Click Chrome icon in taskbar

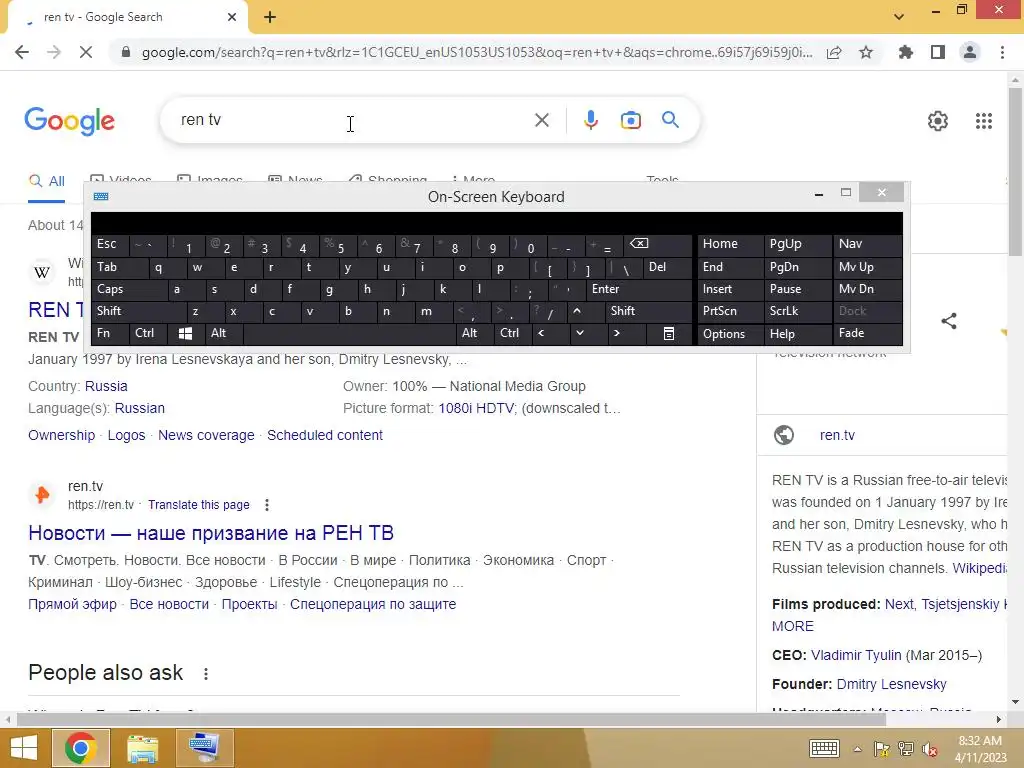pos(80,748)
